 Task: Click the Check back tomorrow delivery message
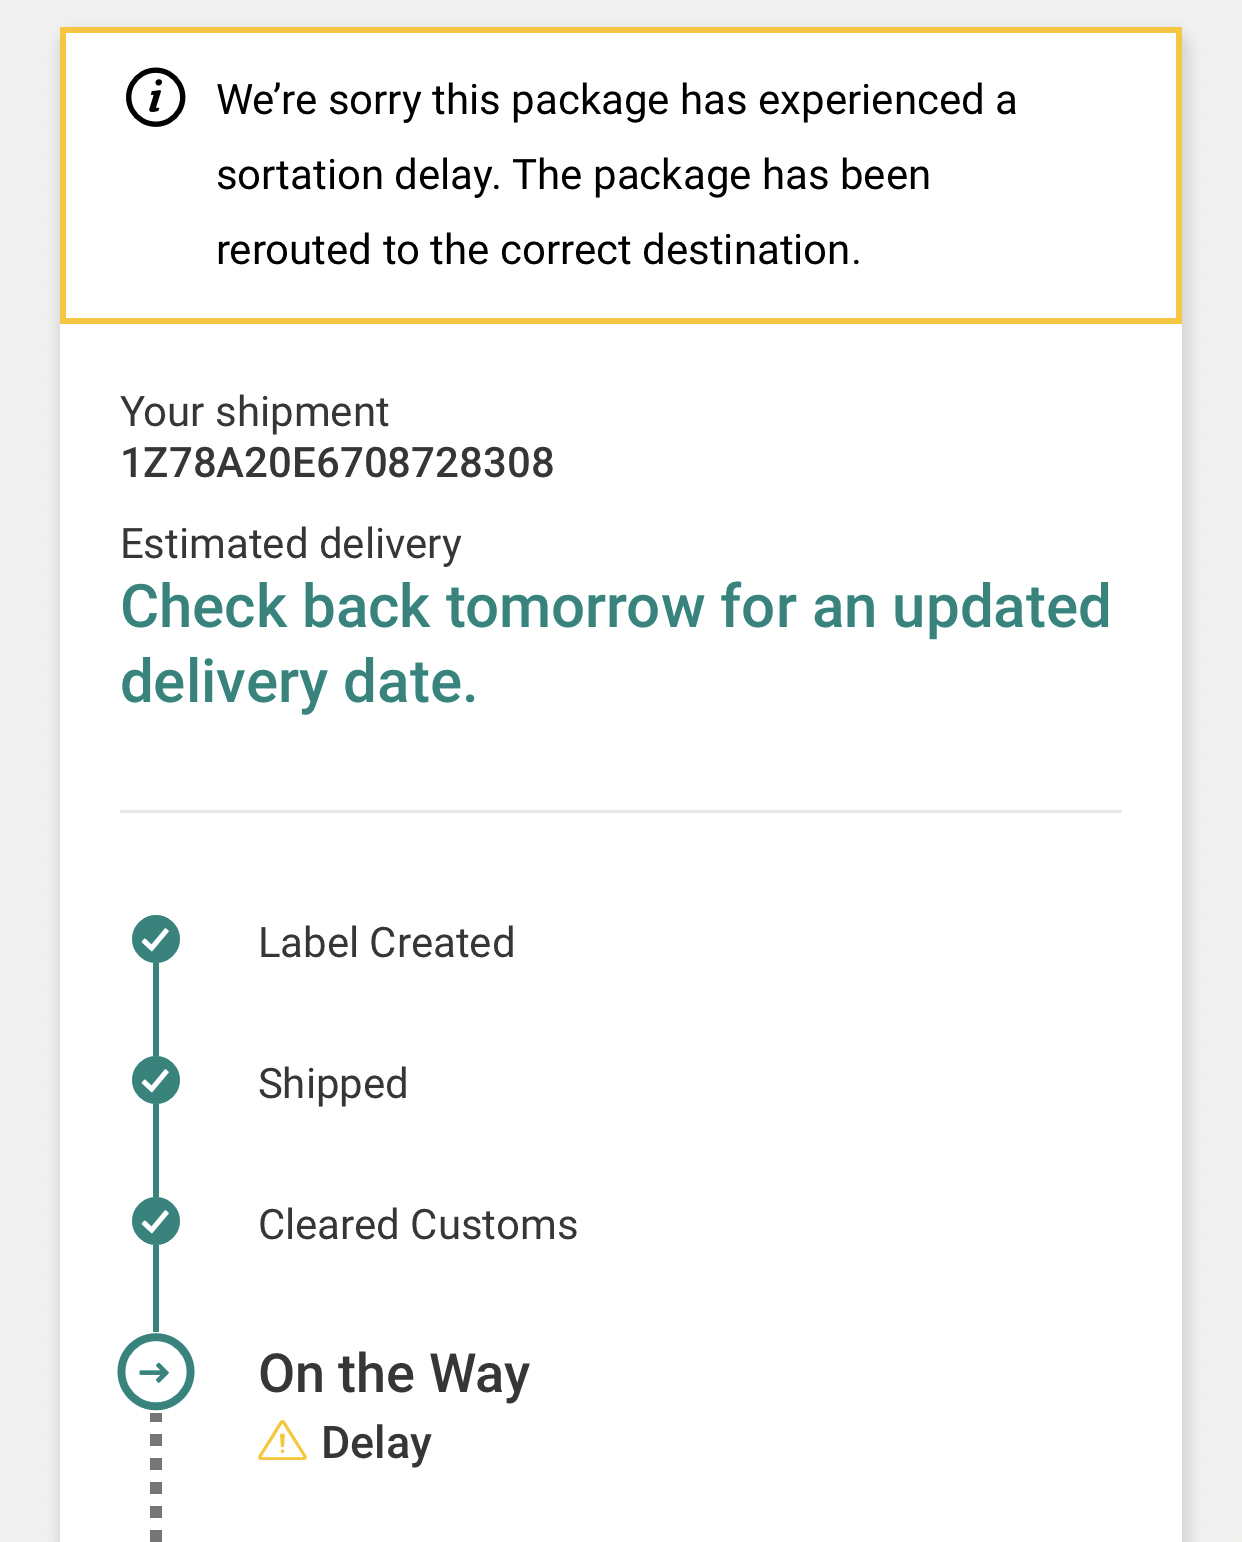click(615, 644)
